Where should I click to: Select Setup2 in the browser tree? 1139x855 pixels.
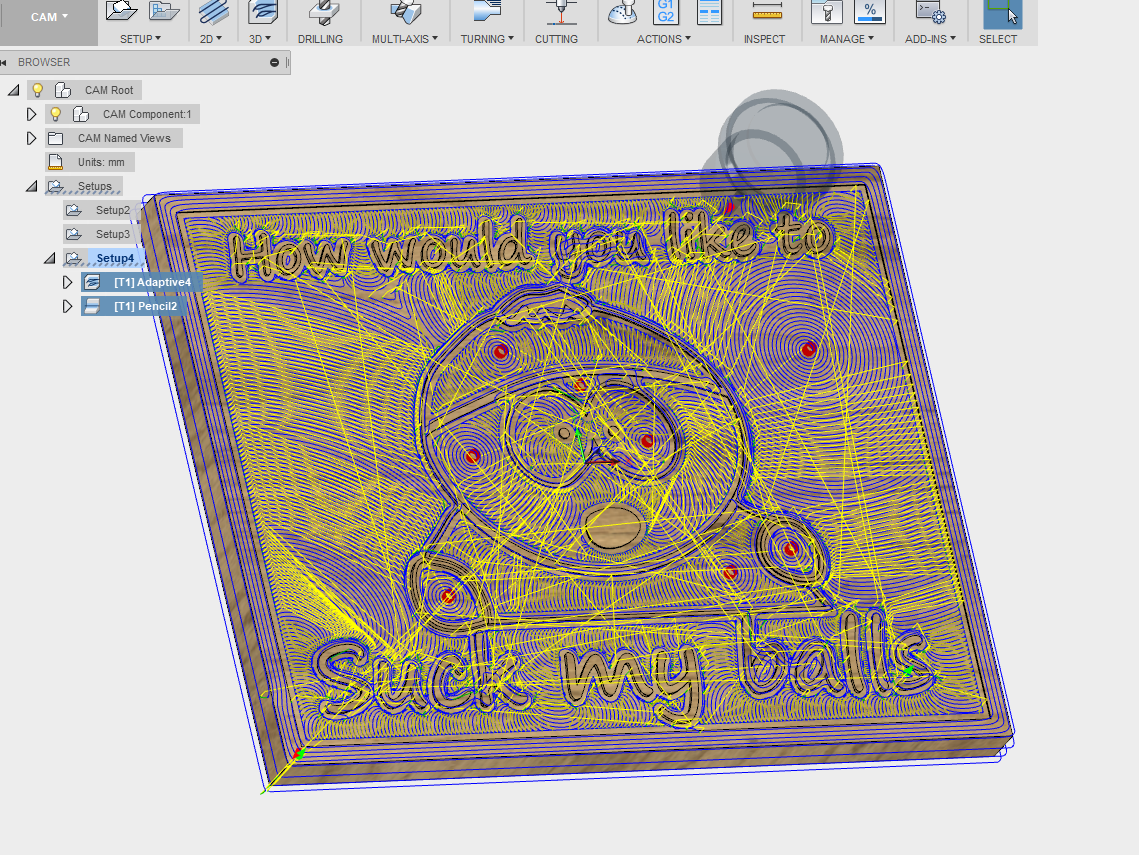[112, 210]
